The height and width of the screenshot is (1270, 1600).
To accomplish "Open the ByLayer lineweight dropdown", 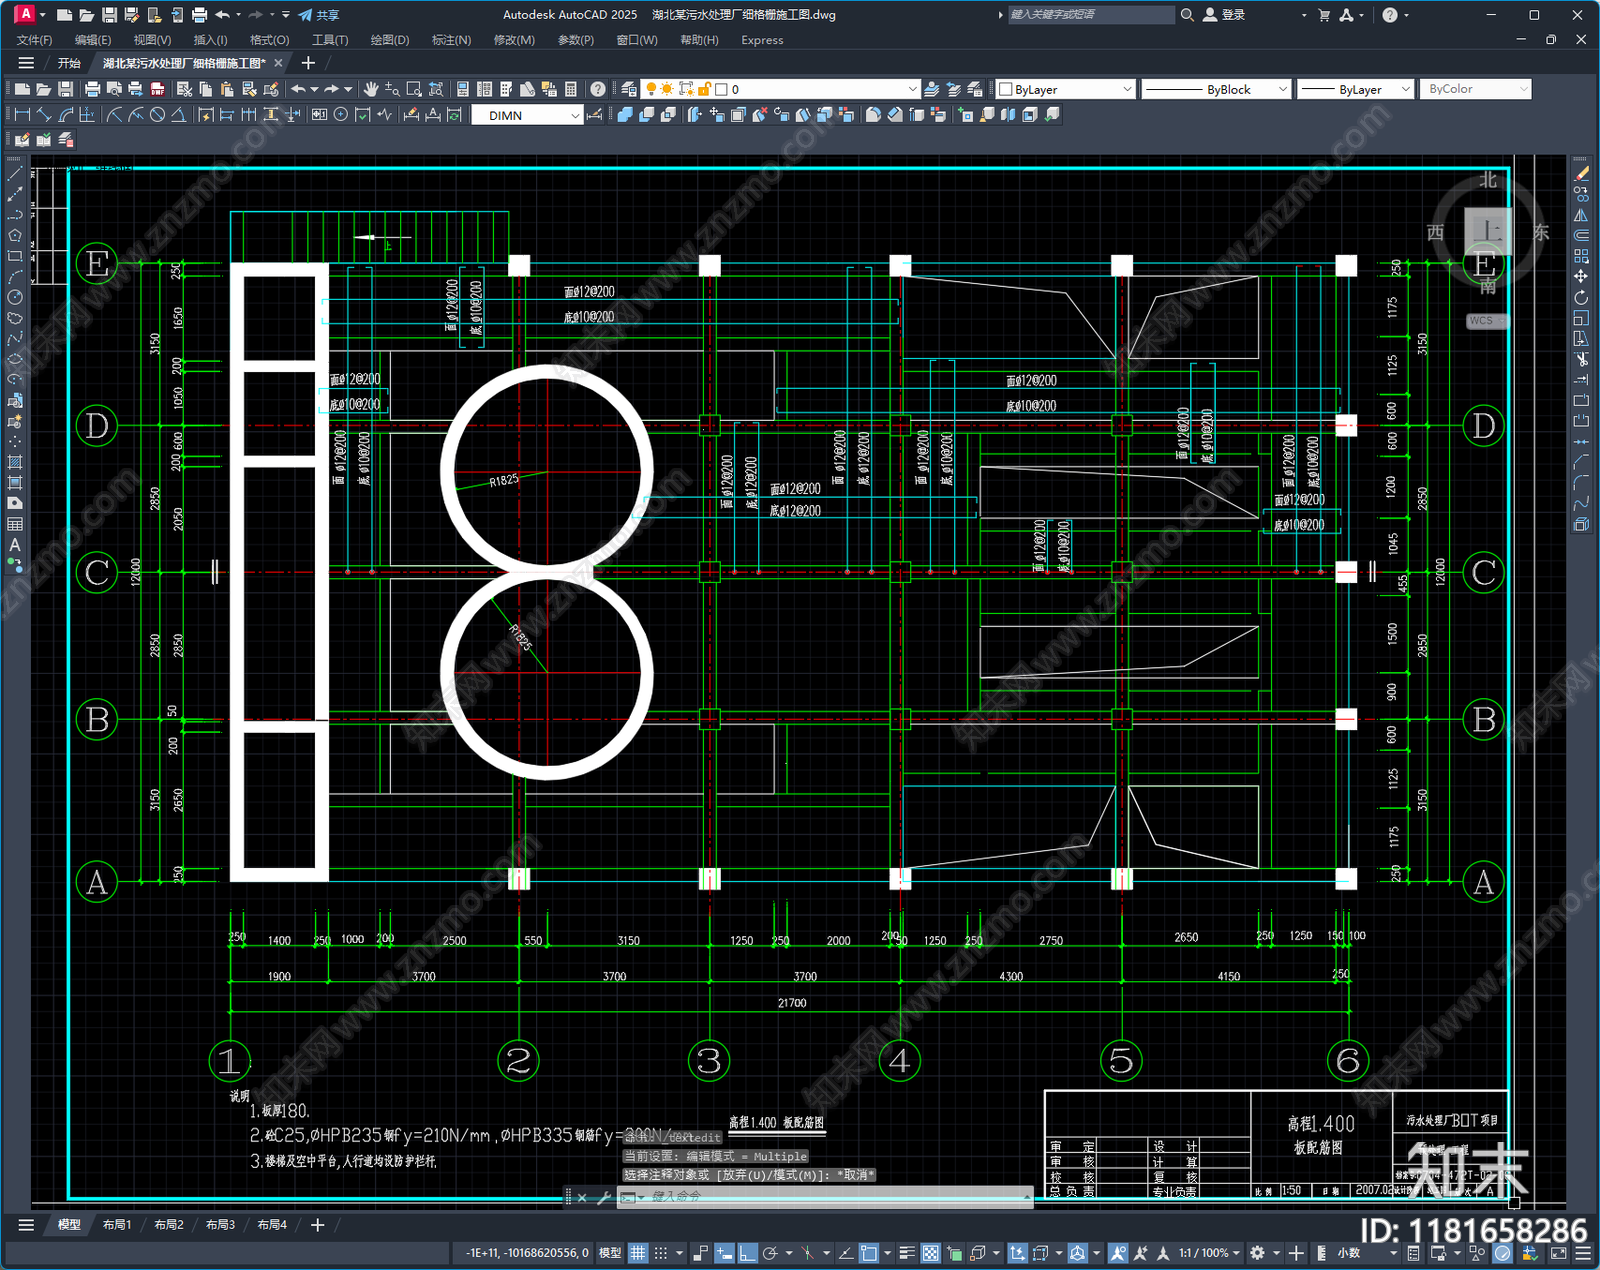I will click(1405, 89).
